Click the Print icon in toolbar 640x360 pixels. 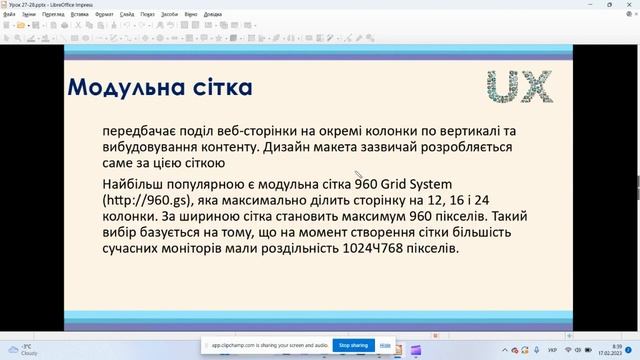point(64,25)
